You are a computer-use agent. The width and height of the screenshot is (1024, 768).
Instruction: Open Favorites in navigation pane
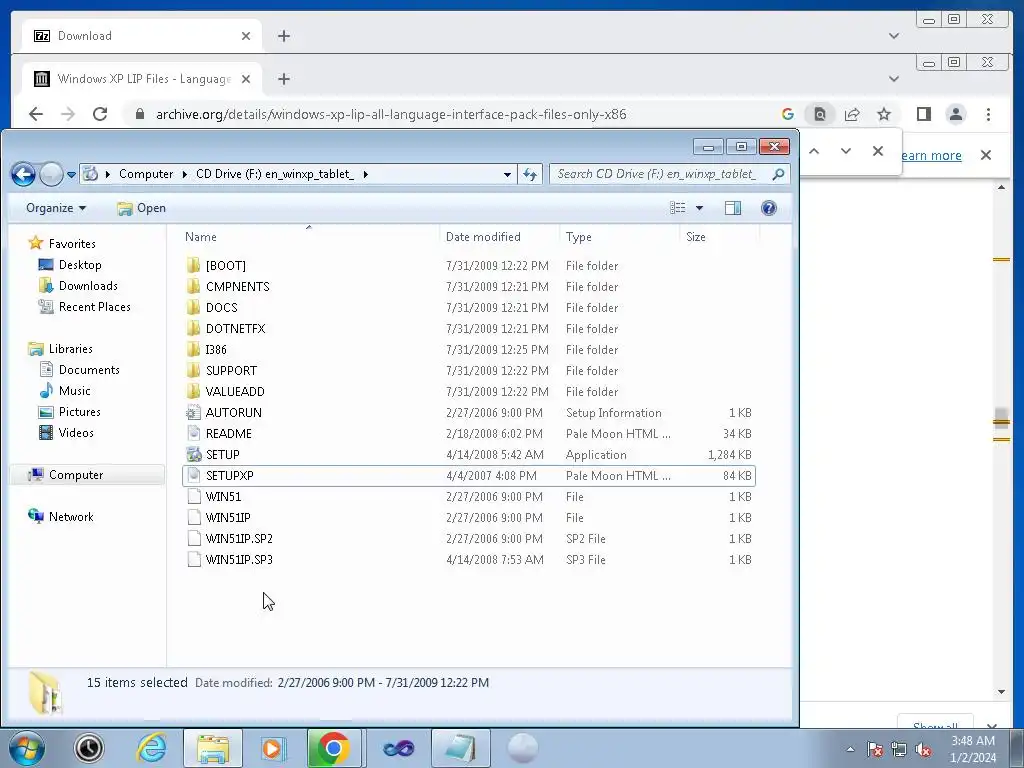63,244
